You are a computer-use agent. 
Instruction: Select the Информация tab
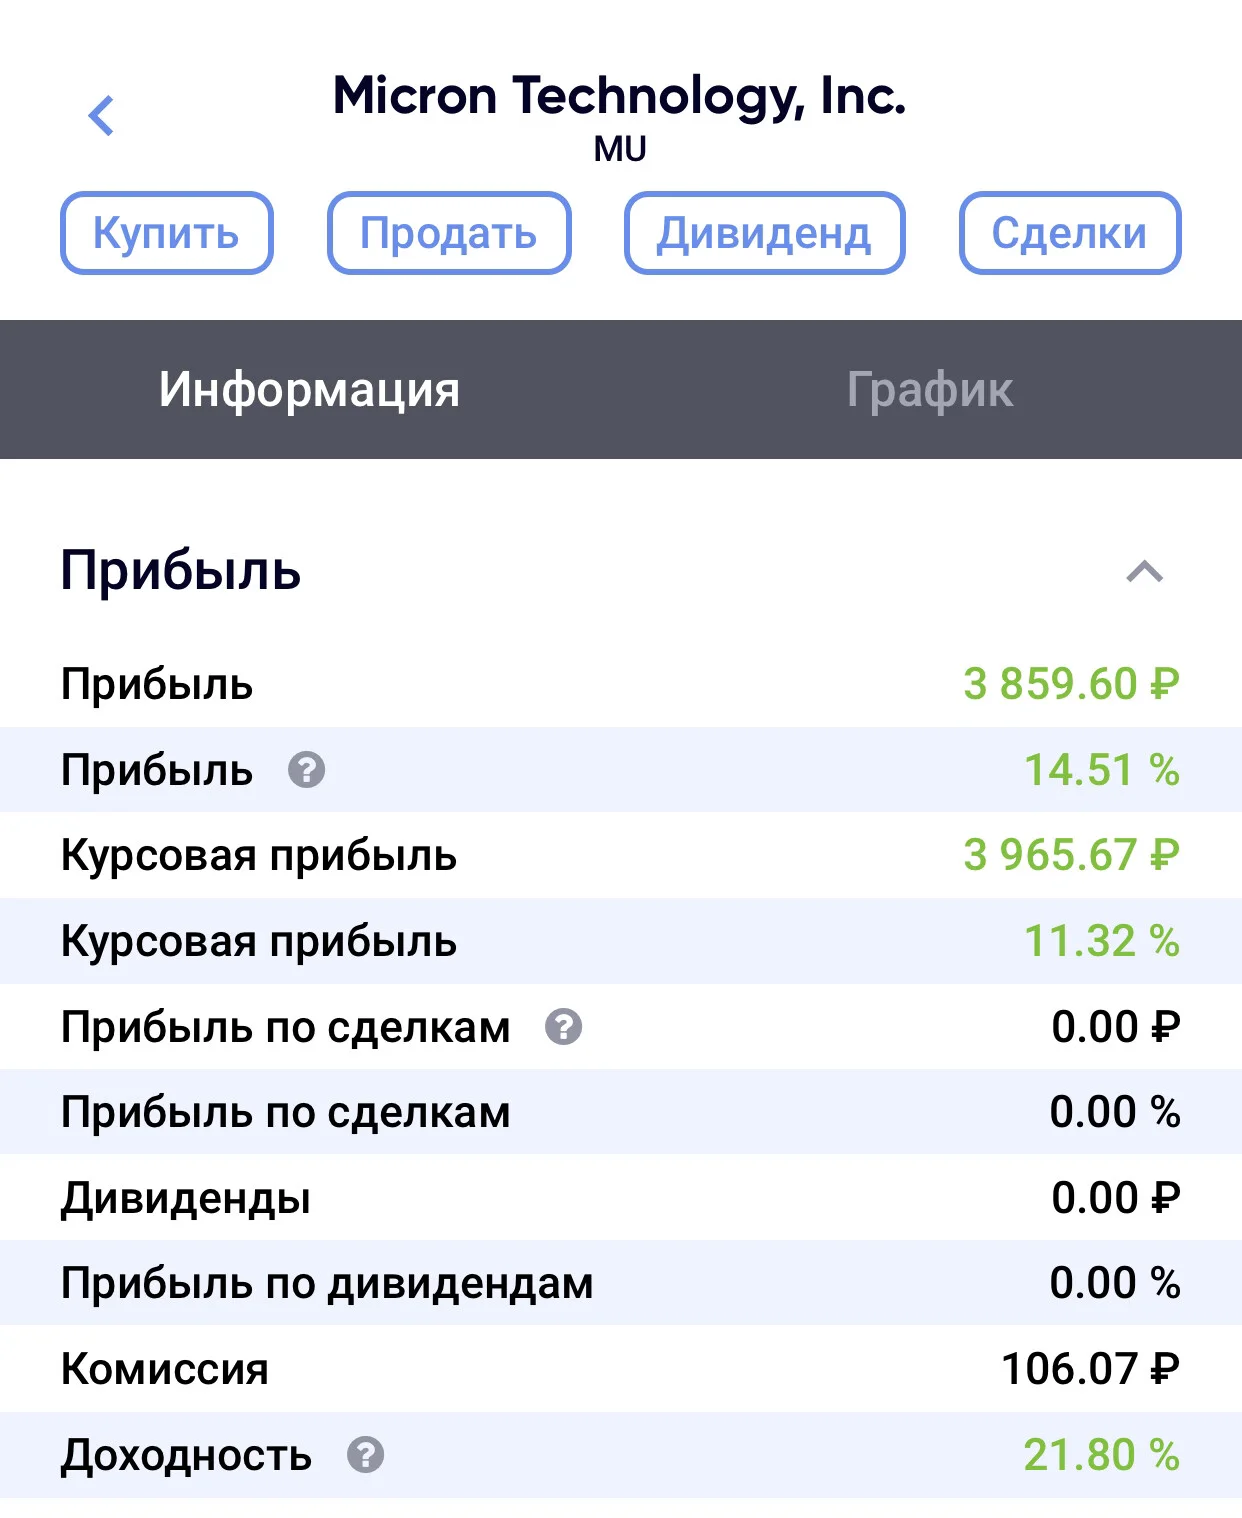pyautogui.click(x=310, y=390)
